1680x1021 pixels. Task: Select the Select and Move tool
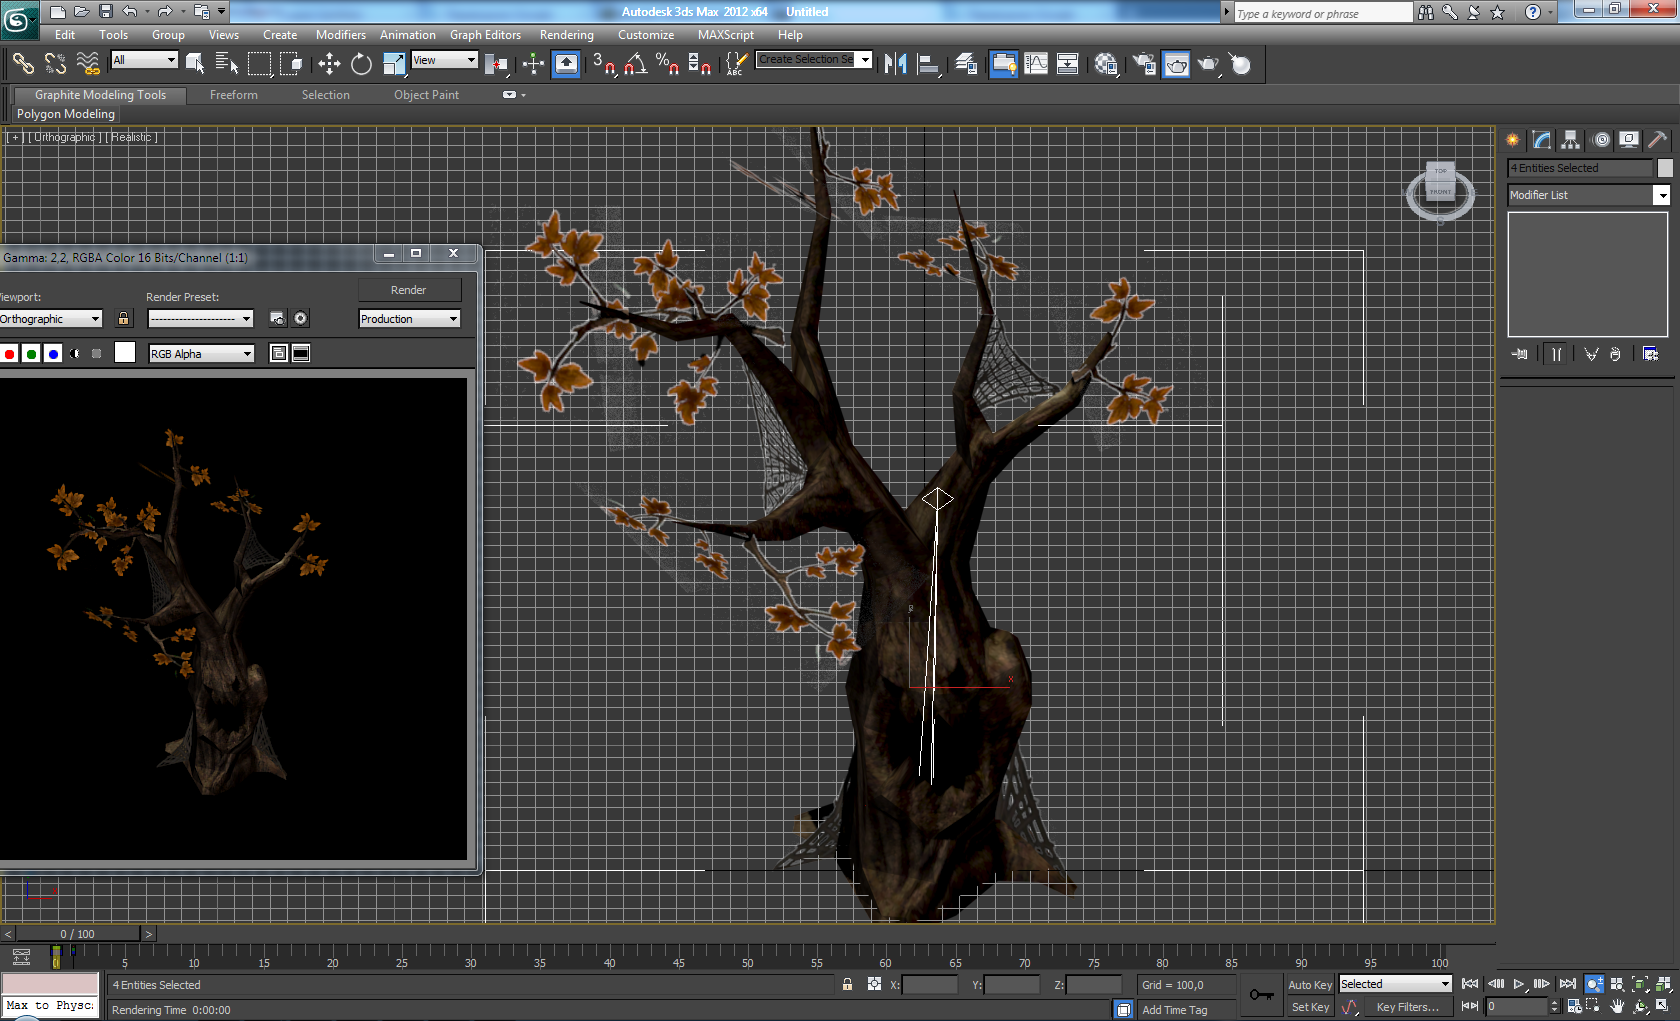click(329, 65)
